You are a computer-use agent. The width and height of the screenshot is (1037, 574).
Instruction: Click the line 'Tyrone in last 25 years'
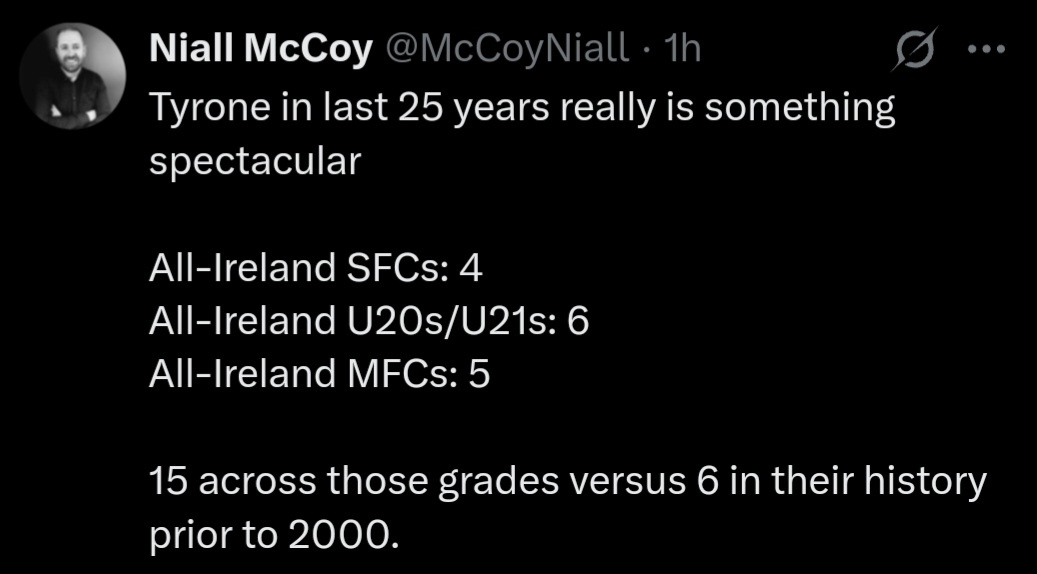(348, 108)
